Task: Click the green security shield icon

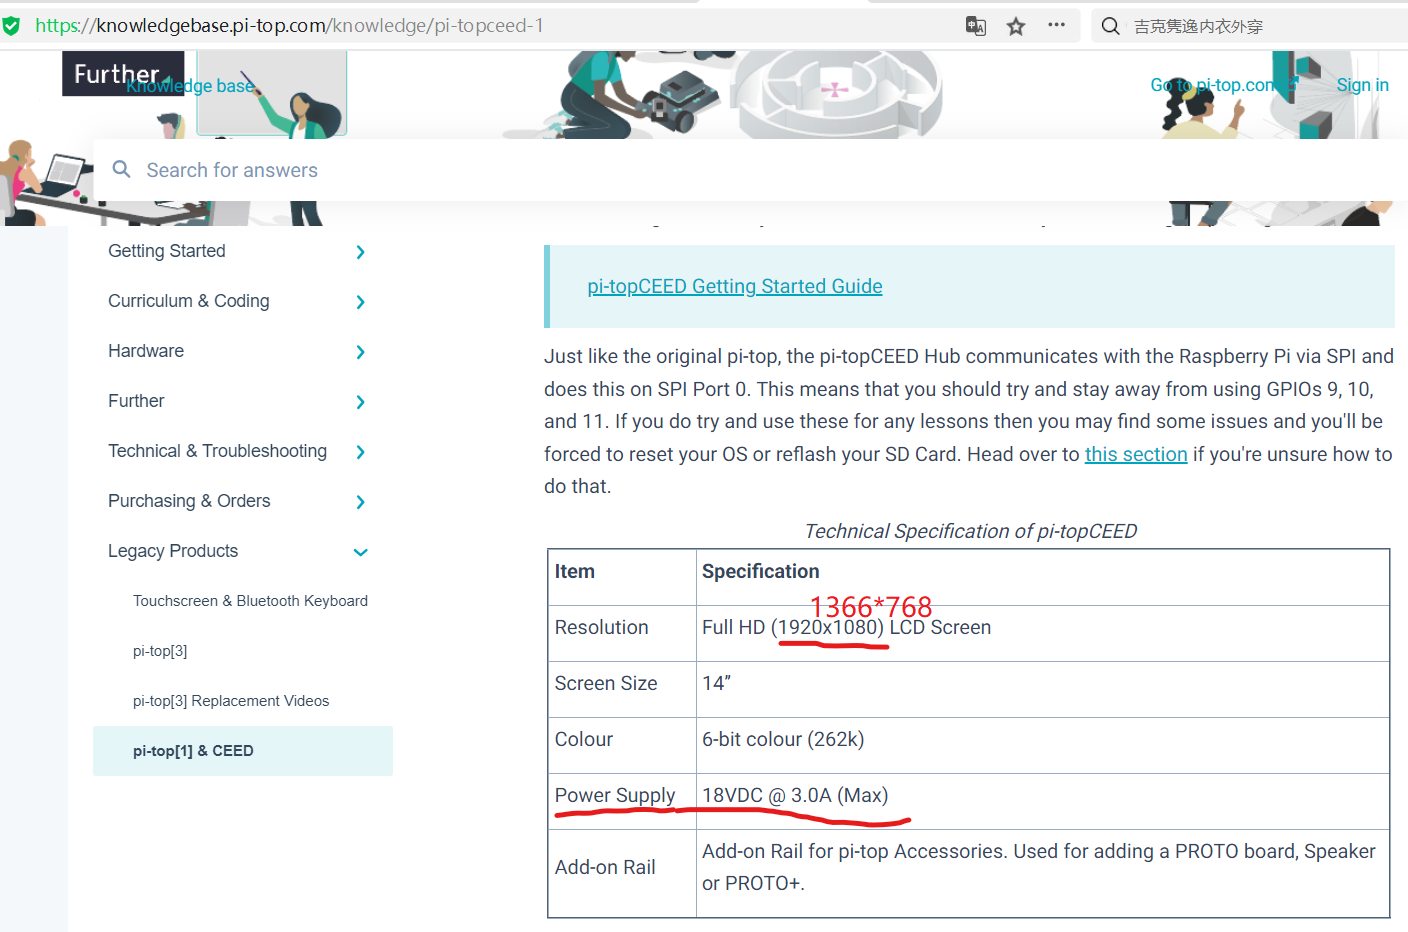Action: [11, 26]
